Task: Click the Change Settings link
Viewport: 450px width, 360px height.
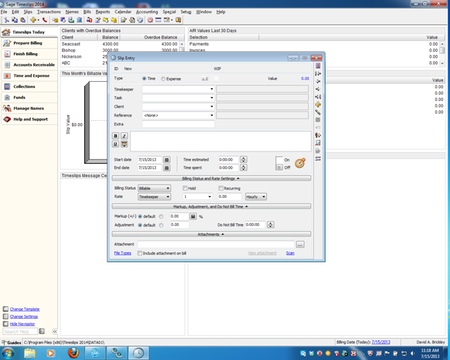Action: tap(24, 317)
